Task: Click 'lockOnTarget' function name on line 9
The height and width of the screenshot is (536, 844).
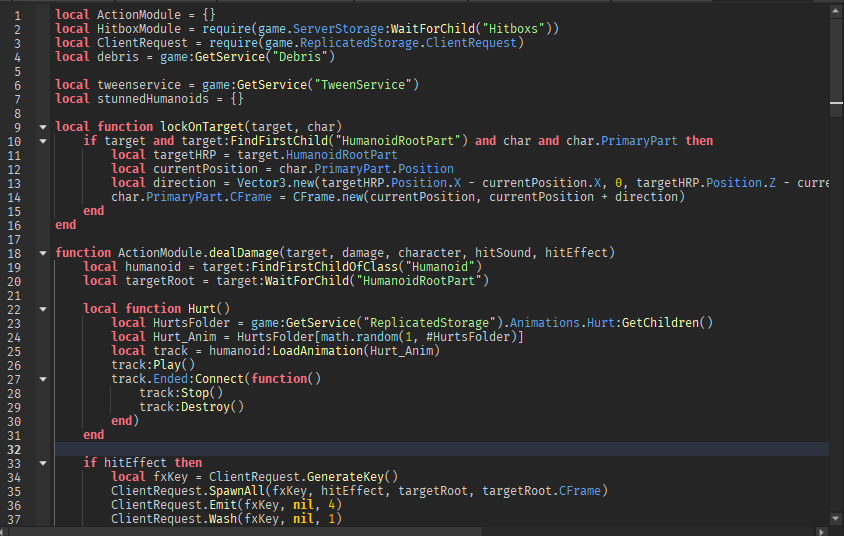Action: pos(202,126)
